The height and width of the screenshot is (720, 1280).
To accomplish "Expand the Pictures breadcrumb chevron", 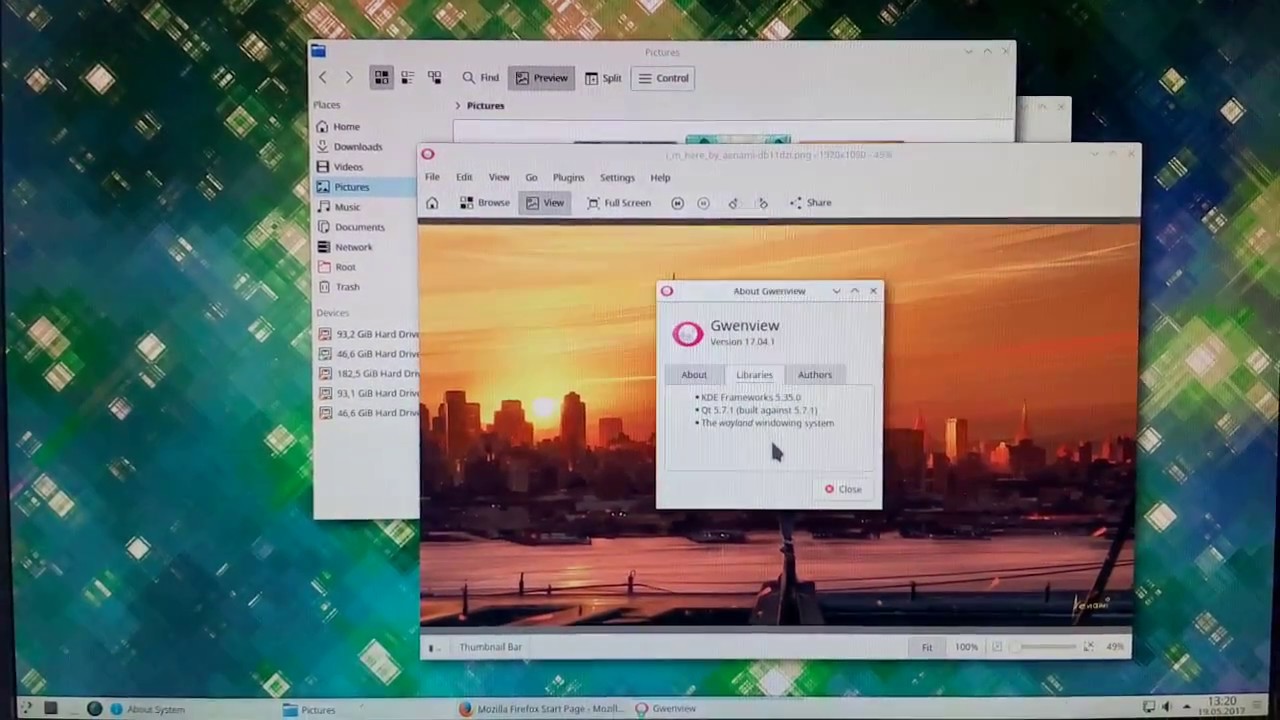I will tap(458, 105).
